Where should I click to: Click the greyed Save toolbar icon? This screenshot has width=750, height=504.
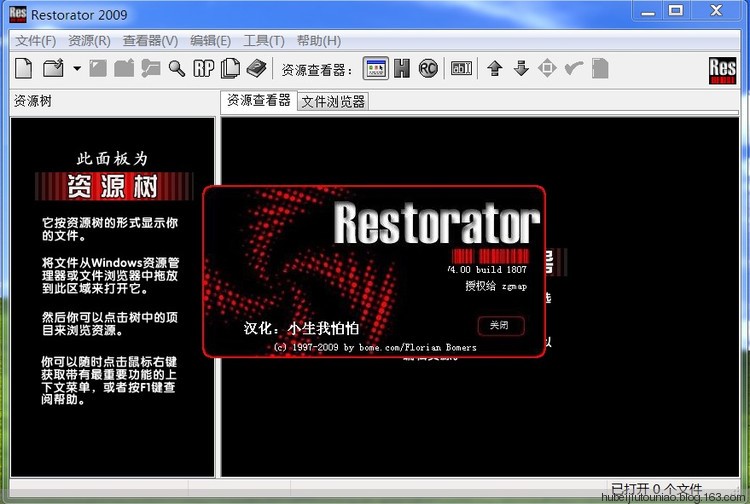click(98, 68)
